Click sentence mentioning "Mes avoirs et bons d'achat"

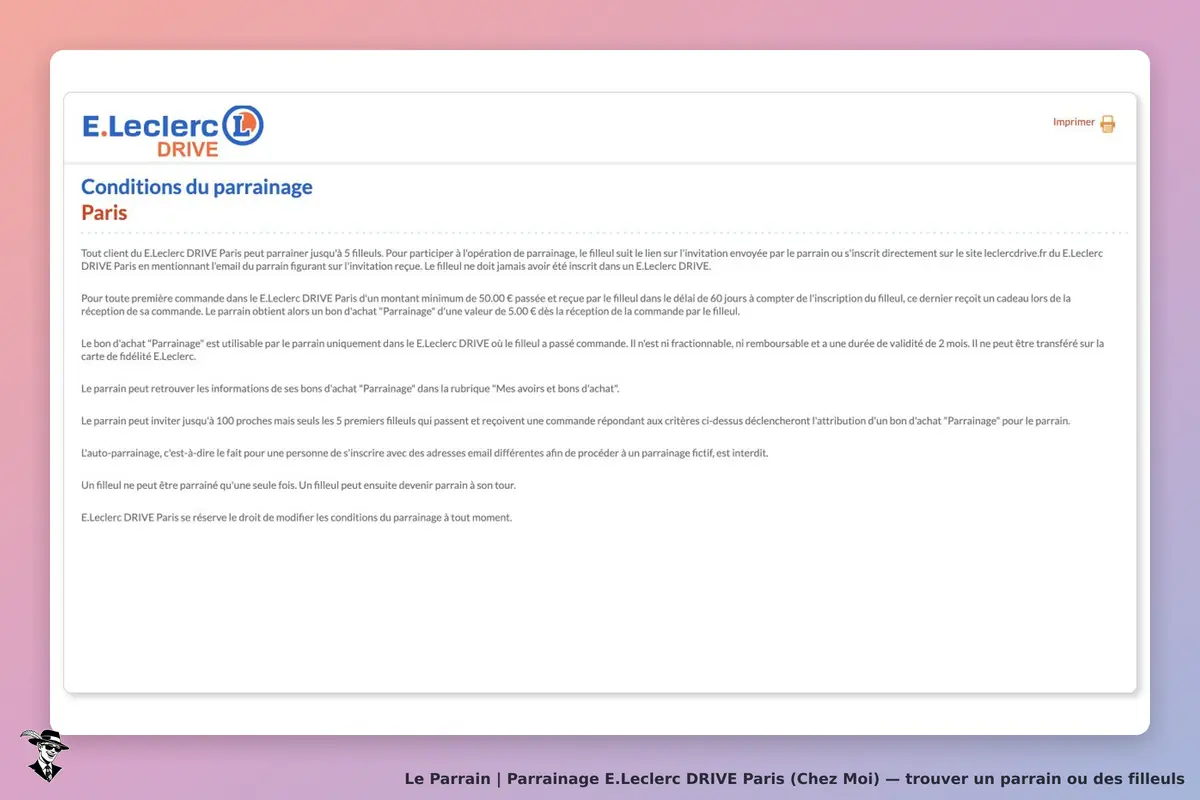(x=350, y=388)
